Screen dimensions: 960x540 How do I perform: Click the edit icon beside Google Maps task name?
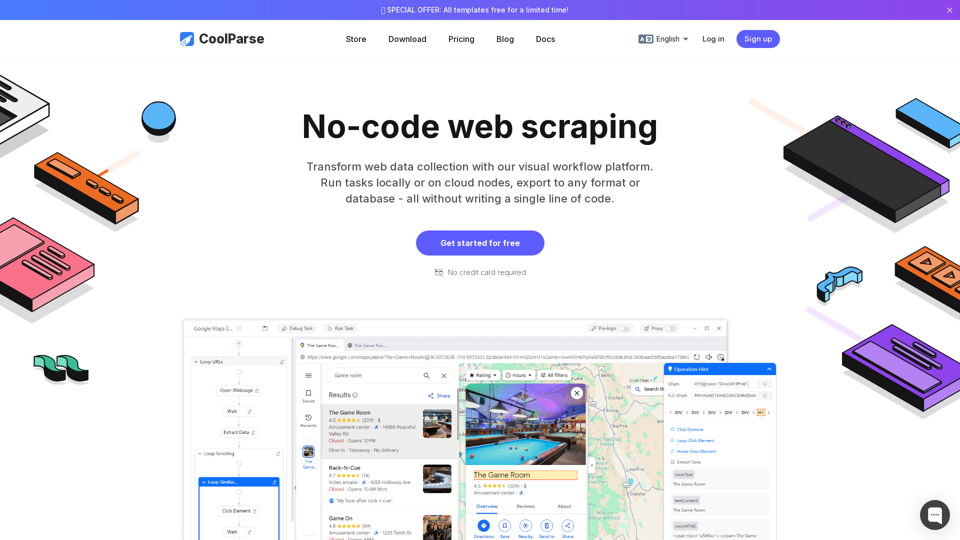(239, 328)
